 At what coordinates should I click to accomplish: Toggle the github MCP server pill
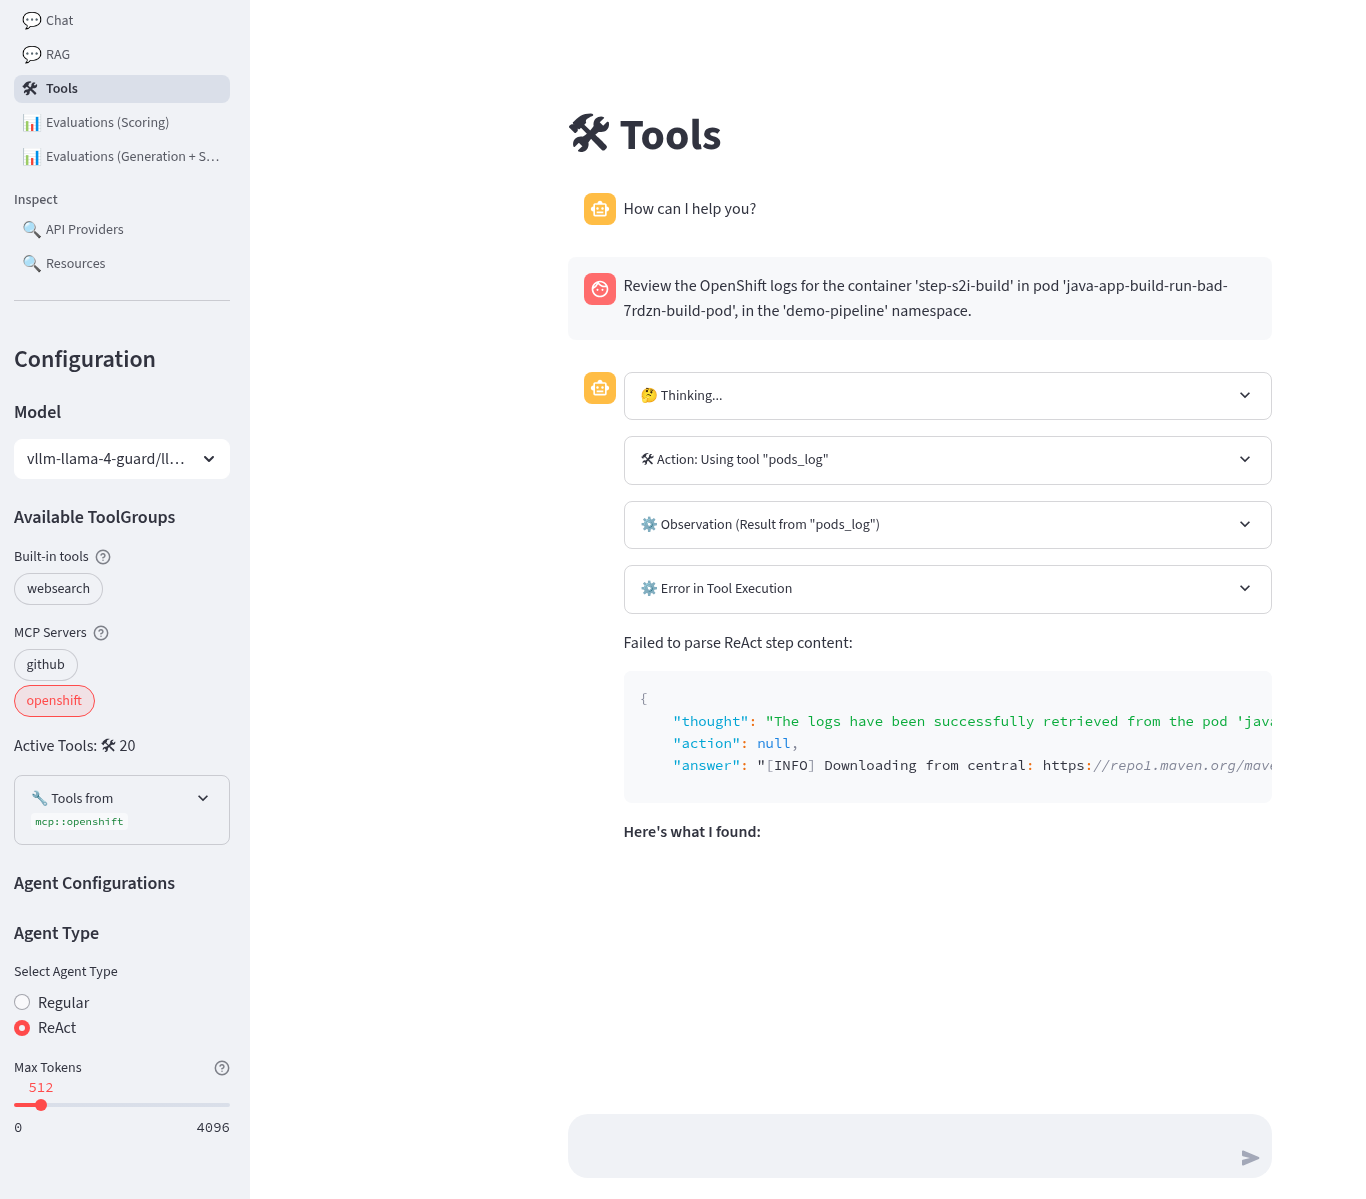(46, 665)
